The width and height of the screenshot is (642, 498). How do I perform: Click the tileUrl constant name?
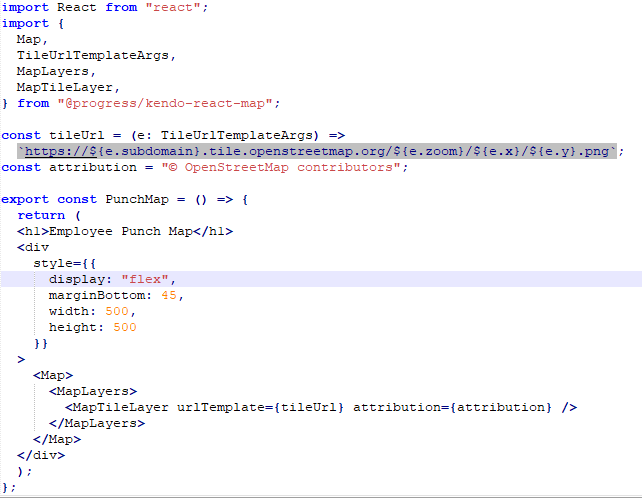pos(77,135)
